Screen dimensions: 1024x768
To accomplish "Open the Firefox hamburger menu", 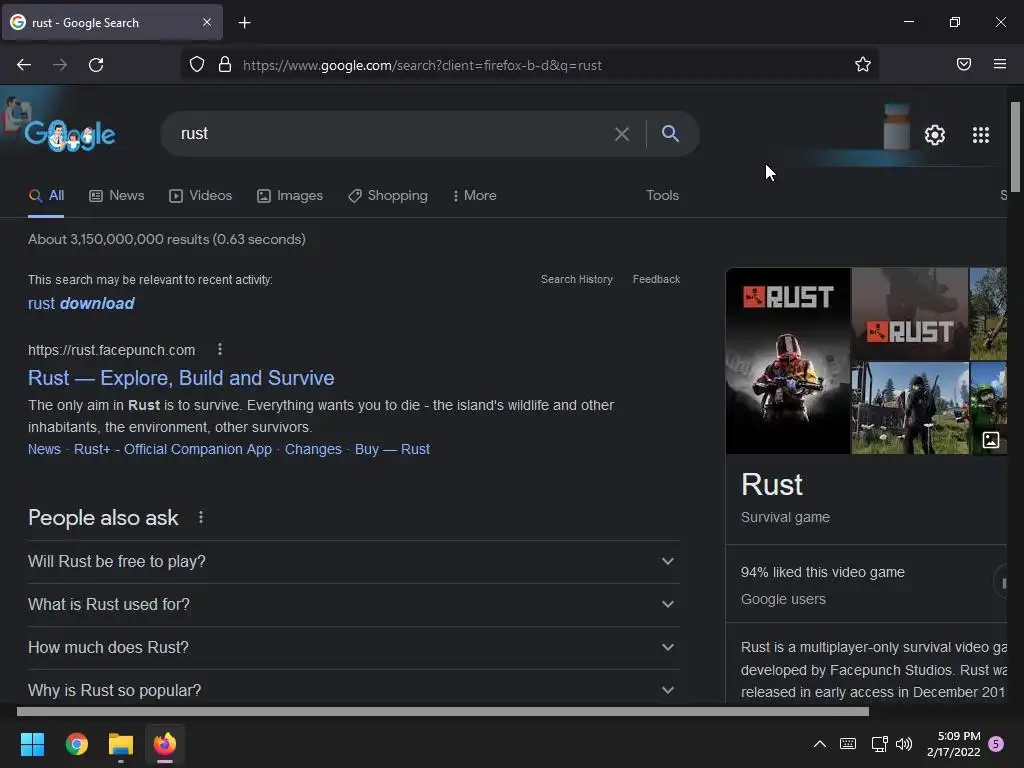I will coord(1000,64).
